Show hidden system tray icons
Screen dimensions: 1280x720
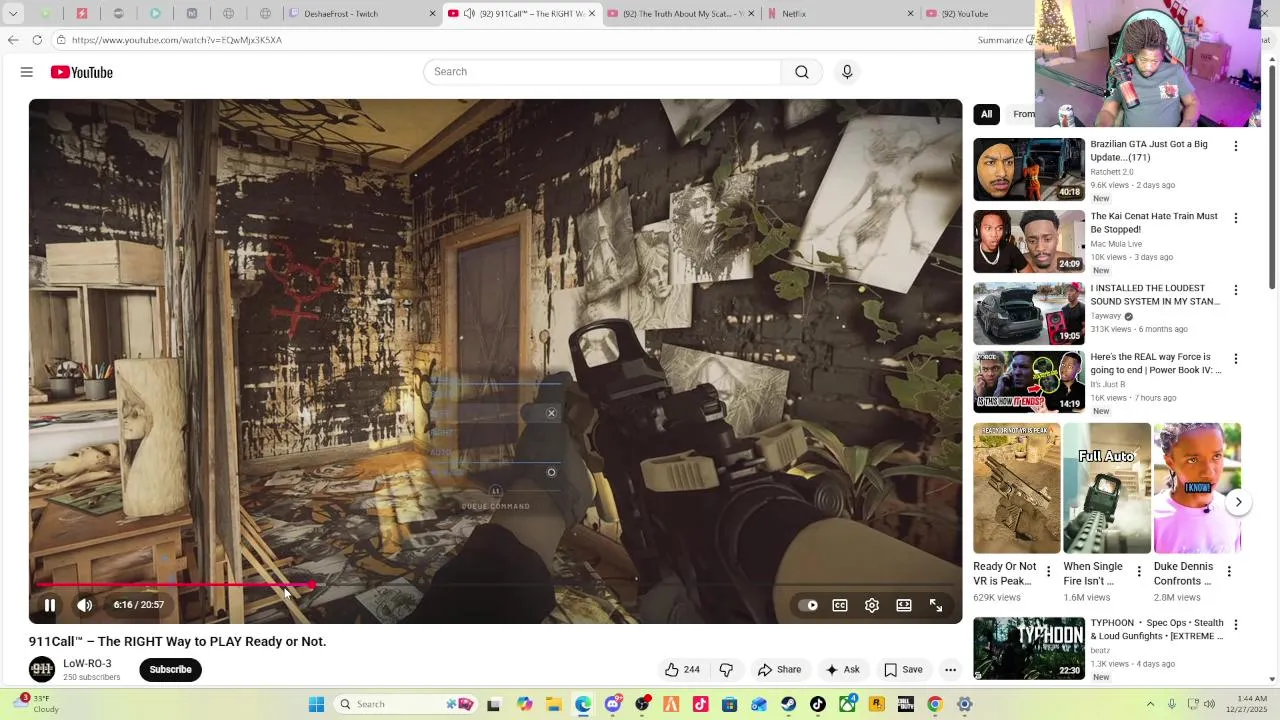(x=1150, y=705)
